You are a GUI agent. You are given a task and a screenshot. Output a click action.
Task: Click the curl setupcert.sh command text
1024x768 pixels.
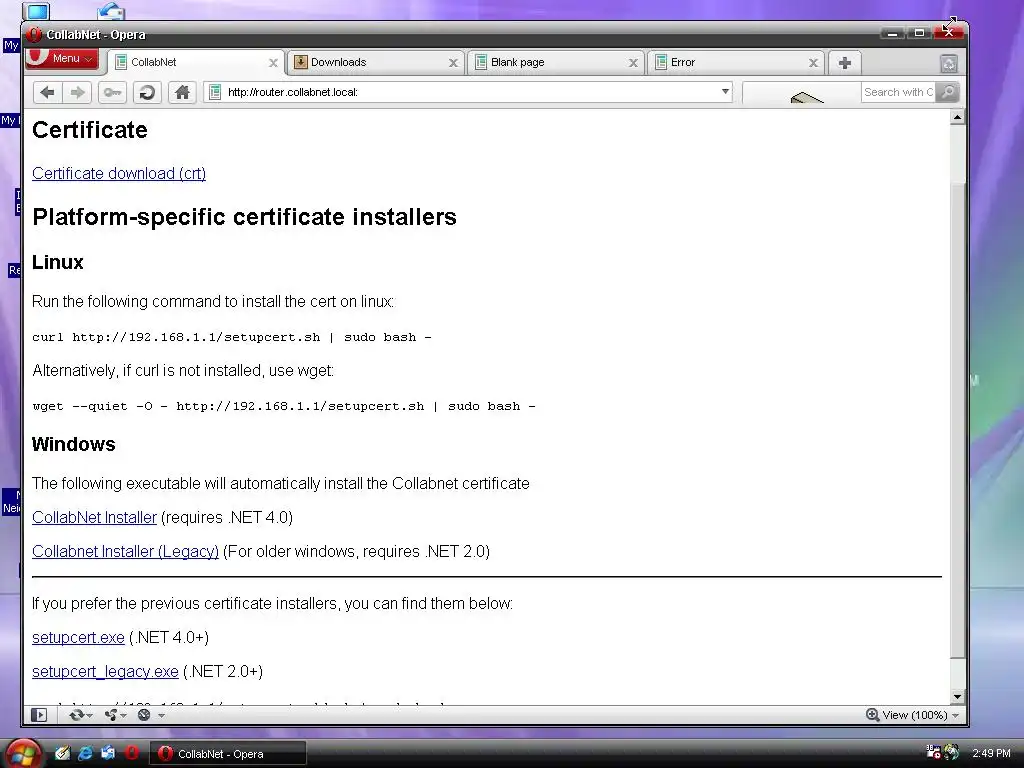pyautogui.click(x=232, y=338)
